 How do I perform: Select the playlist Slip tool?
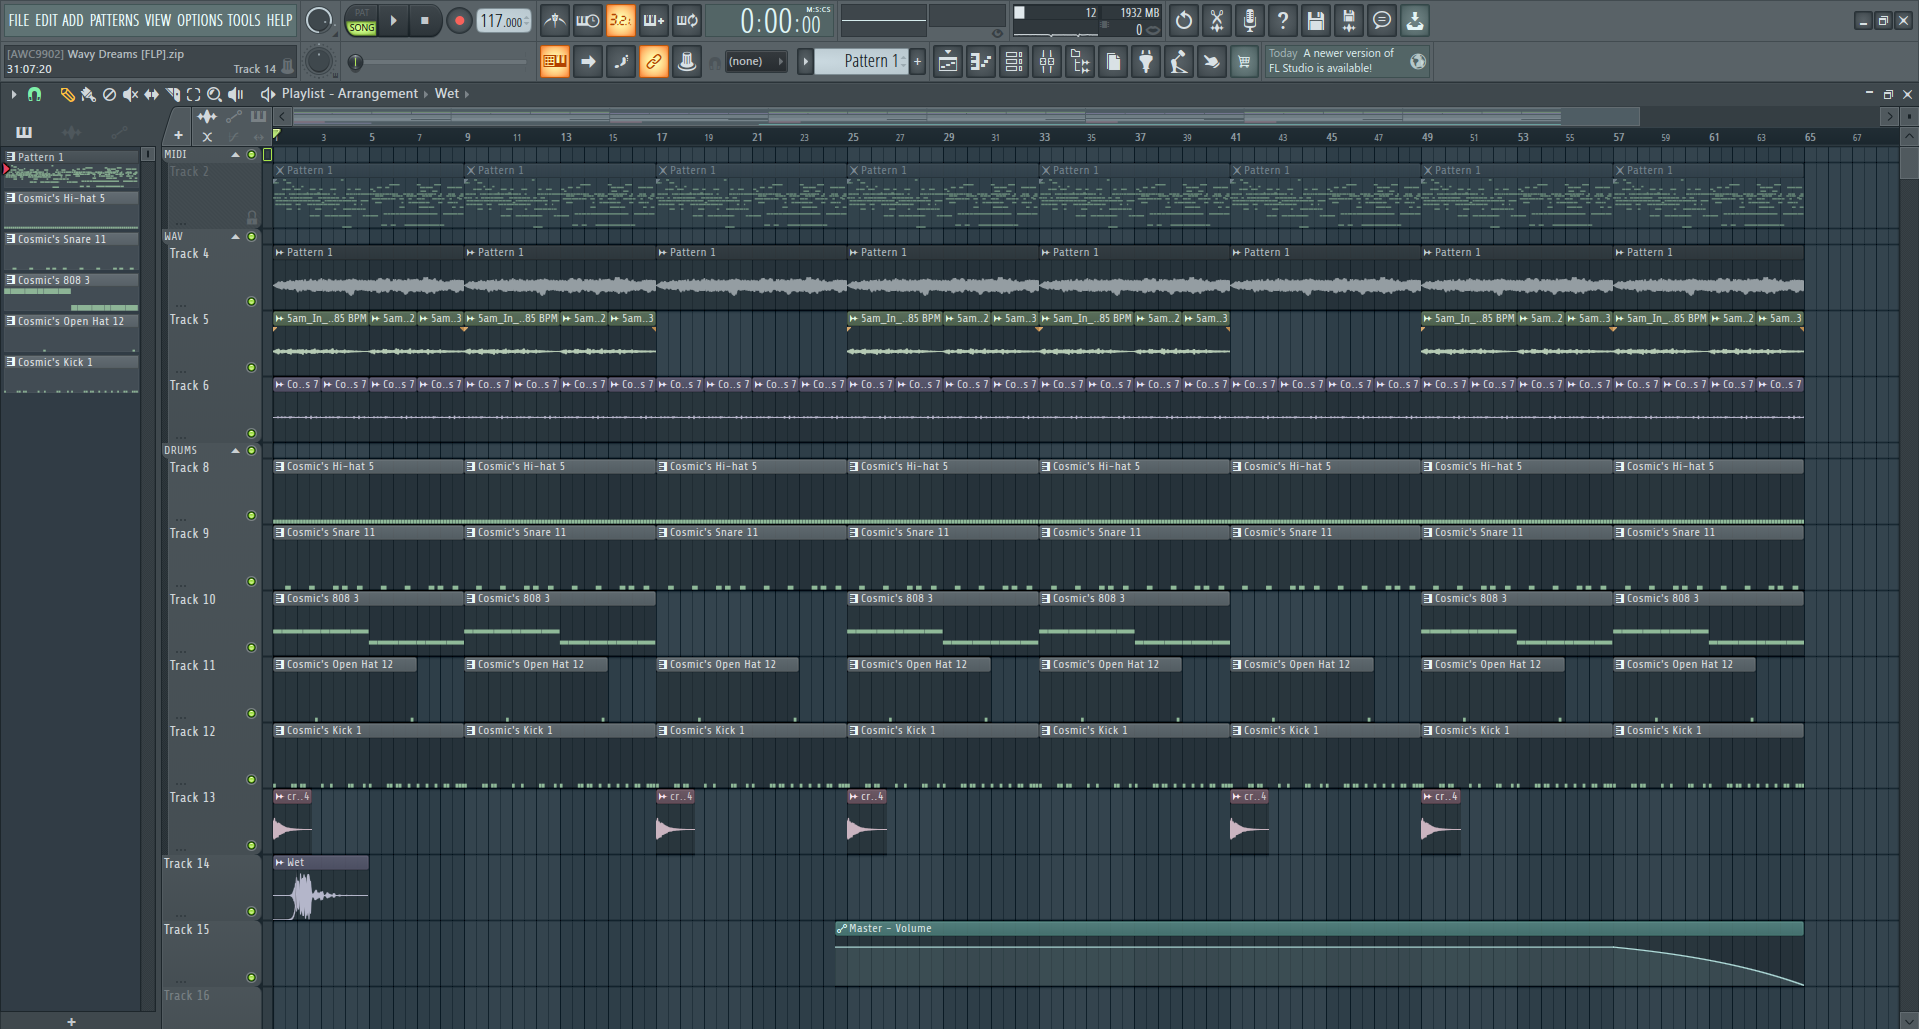151,94
